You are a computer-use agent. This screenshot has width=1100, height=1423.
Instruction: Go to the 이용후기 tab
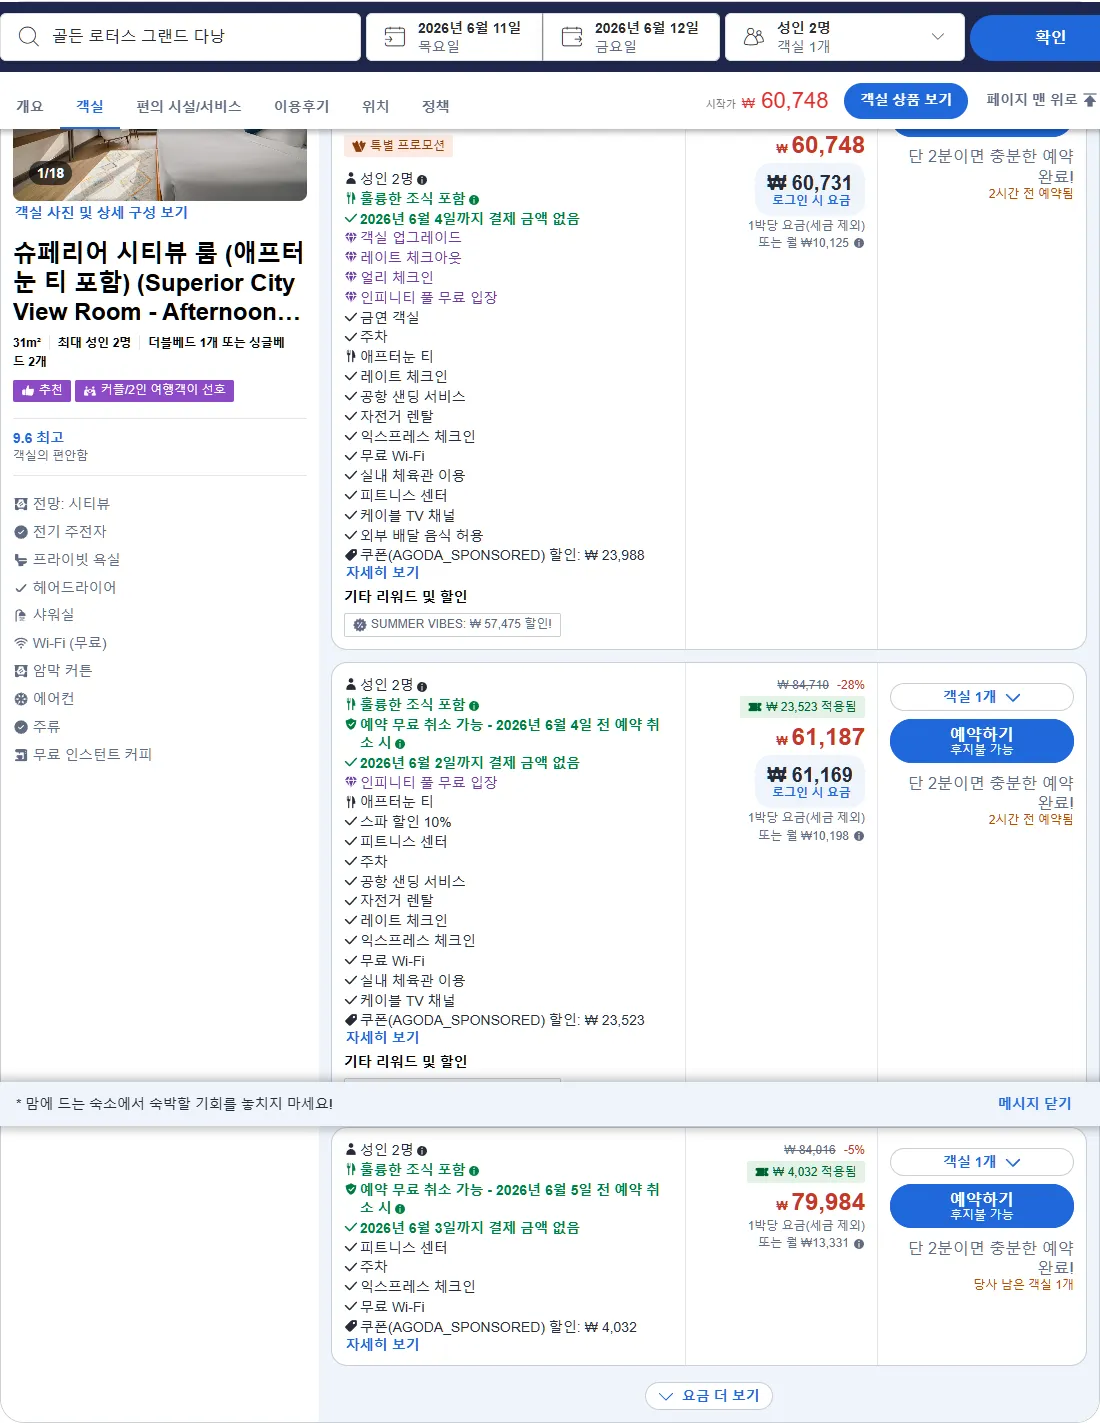[x=301, y=106]
